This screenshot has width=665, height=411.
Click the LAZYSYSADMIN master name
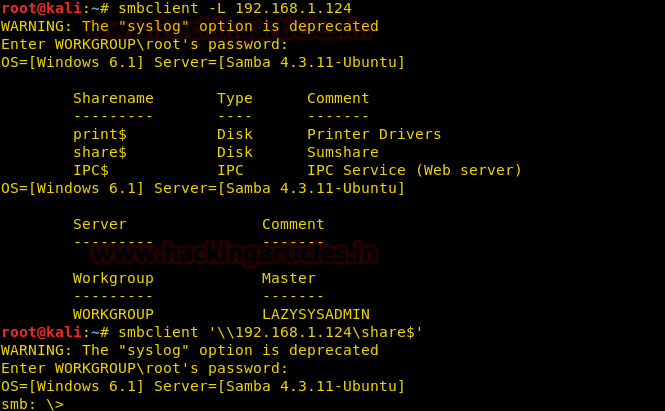coord(316,314)
